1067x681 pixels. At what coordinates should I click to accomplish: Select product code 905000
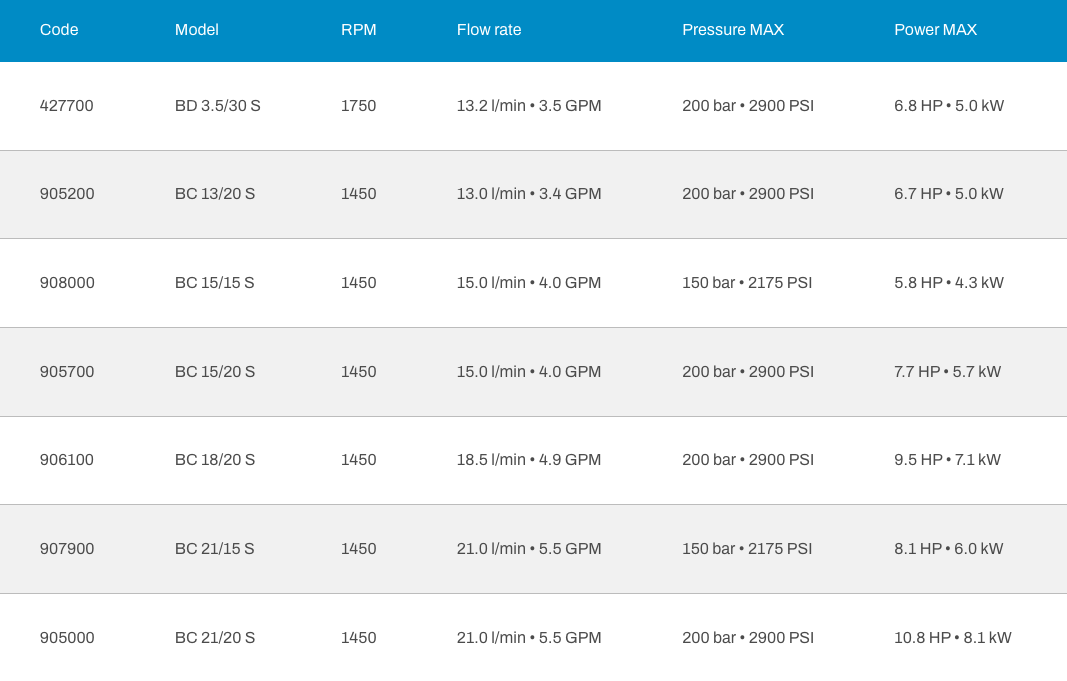point(67,638)
